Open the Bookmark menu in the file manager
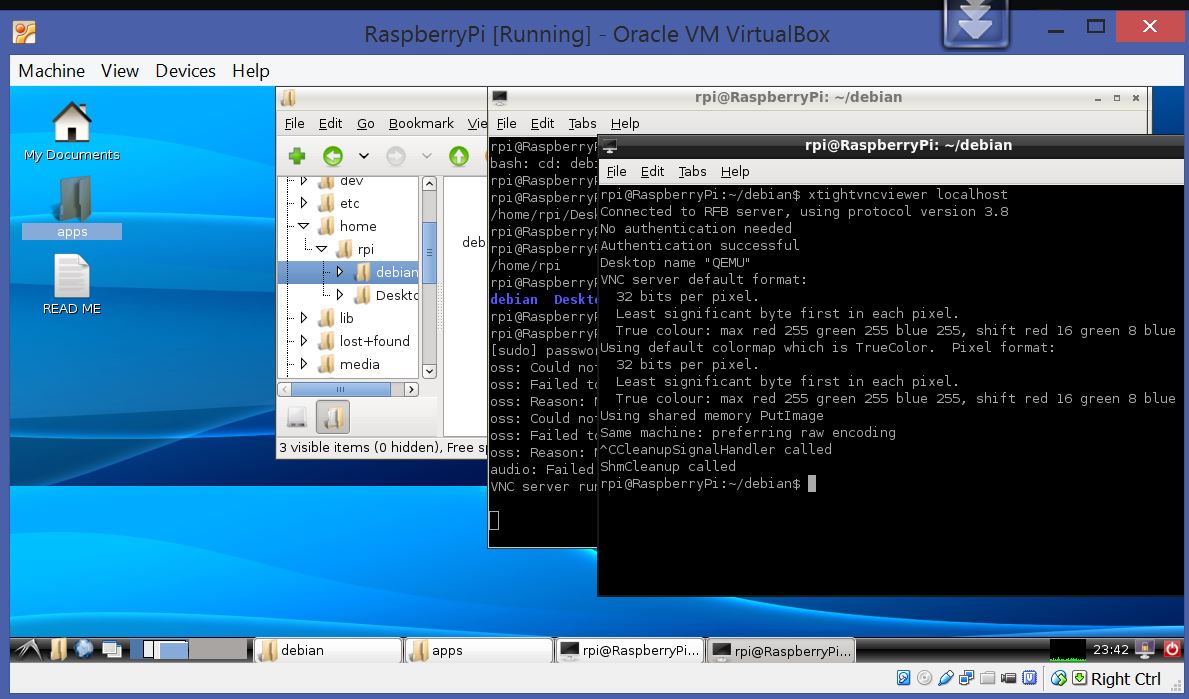 point(421,123)
